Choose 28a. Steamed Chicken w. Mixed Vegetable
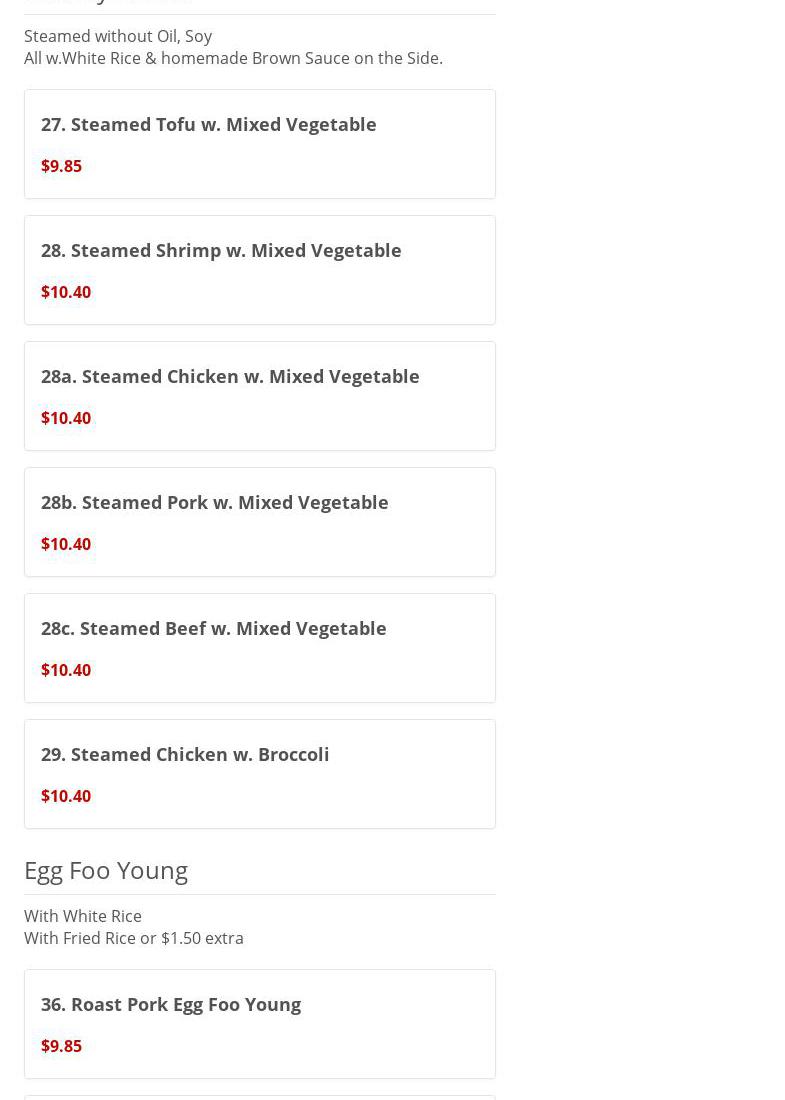Viewport: 785px width, 1100px height. 230,376
